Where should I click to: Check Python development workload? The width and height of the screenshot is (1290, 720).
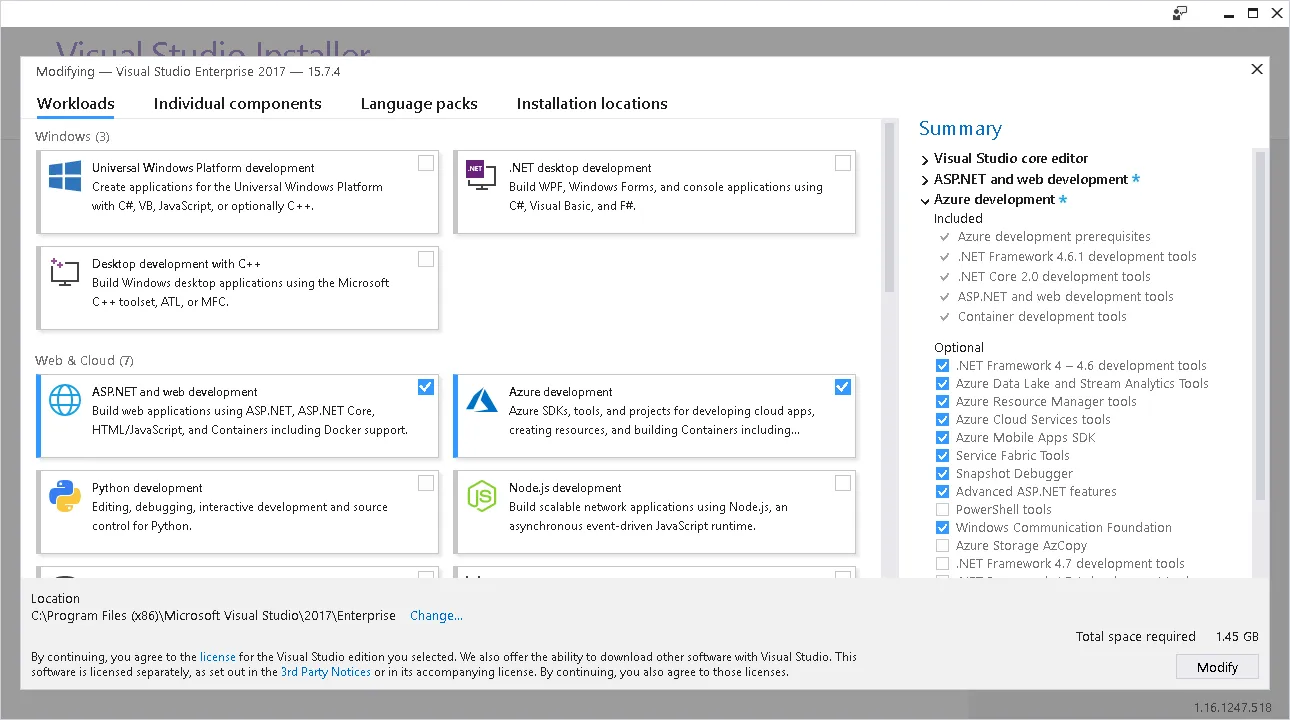tap(426, 483)
